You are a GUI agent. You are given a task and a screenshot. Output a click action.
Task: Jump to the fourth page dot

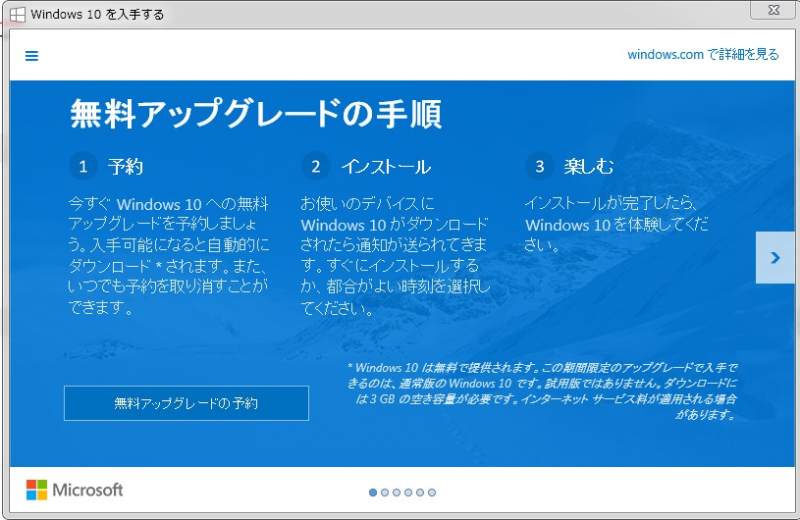409,492
